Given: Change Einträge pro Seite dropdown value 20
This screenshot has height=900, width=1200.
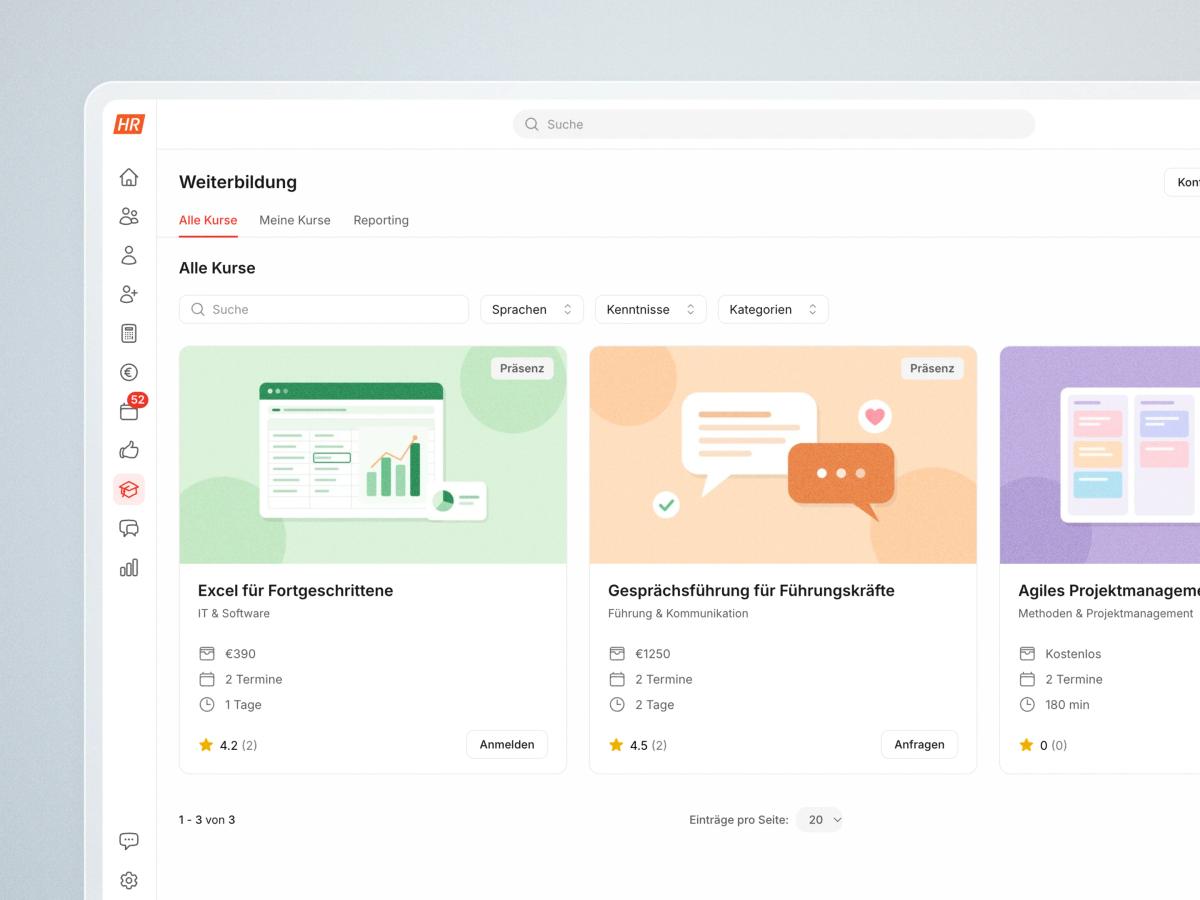Looking at the screenshot, I should (820, 820).
